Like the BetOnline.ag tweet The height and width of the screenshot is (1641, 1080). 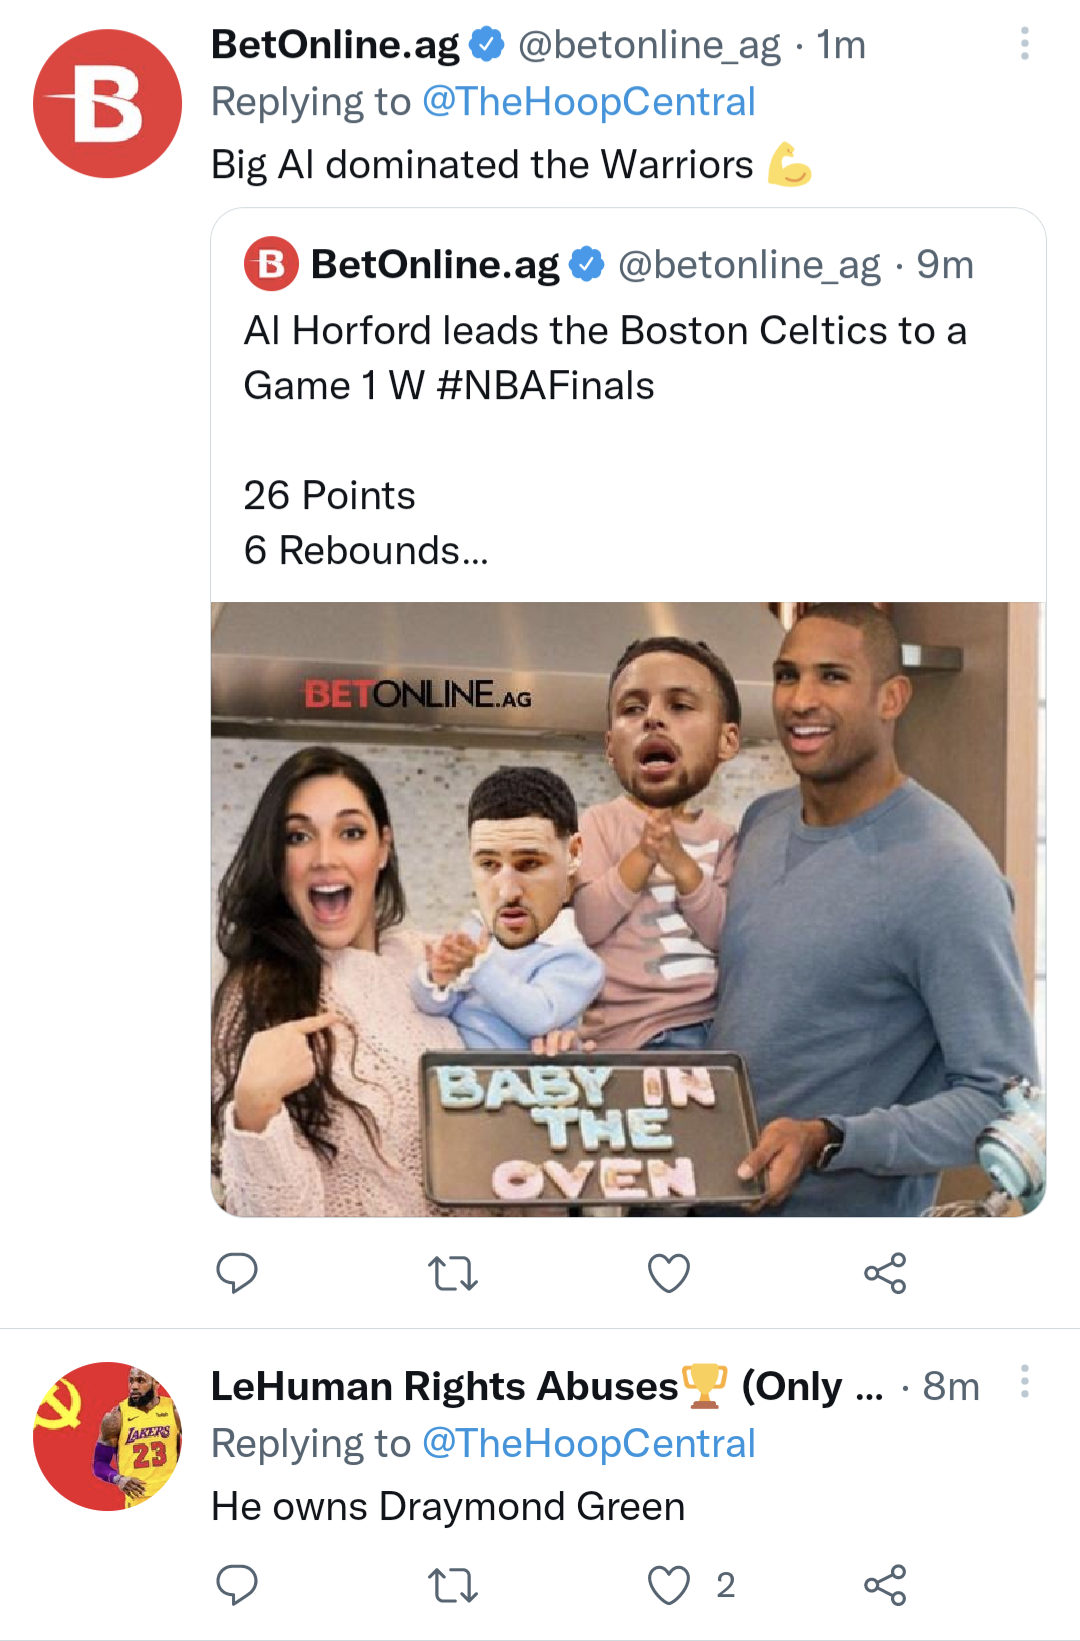[x=668, y=1274]
